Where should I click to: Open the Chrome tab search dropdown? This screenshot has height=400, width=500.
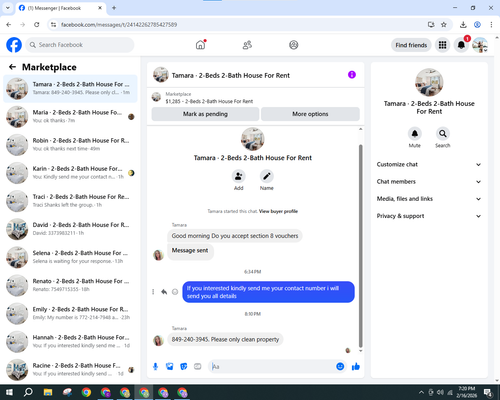[x=8, y=8]
